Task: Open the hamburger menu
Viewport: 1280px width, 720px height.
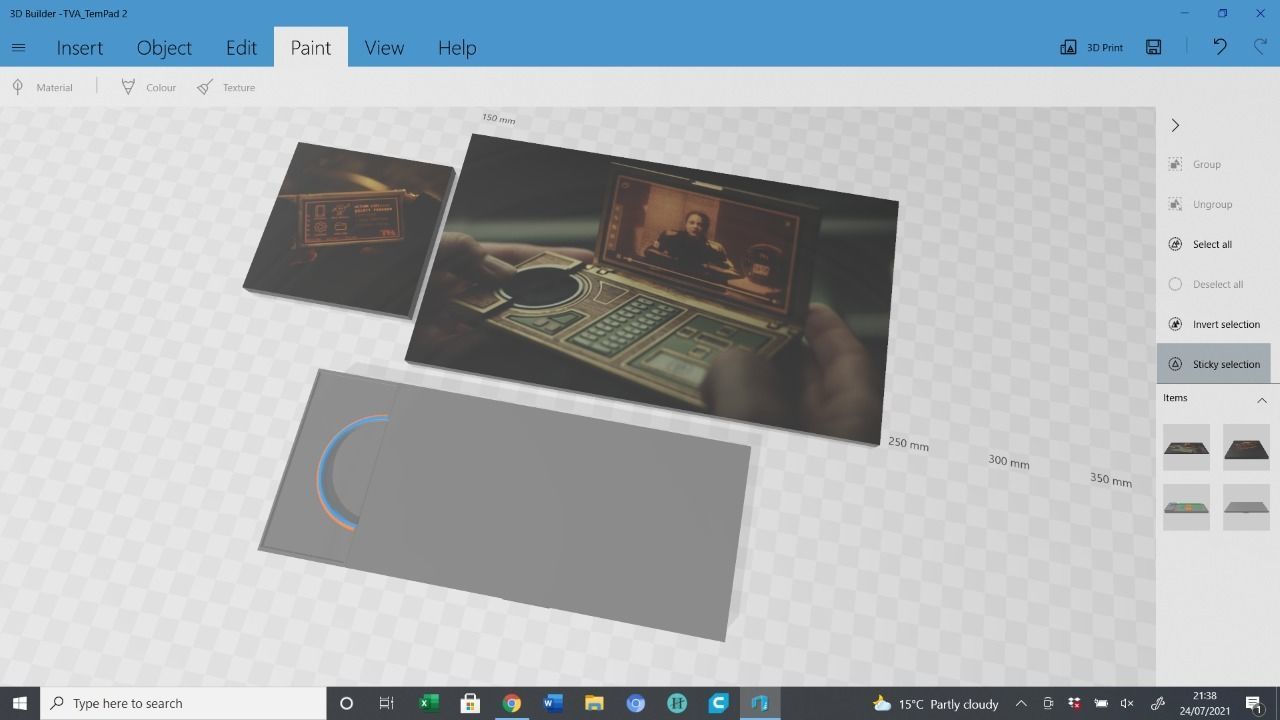Action: 18,47
